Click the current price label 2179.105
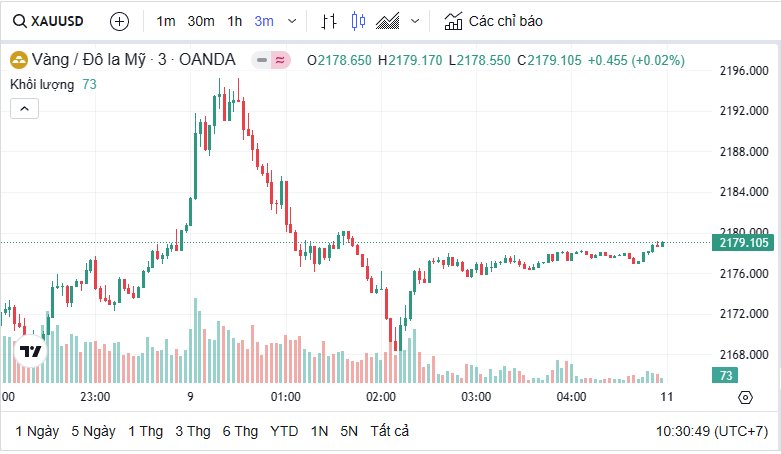 point(742,243)
